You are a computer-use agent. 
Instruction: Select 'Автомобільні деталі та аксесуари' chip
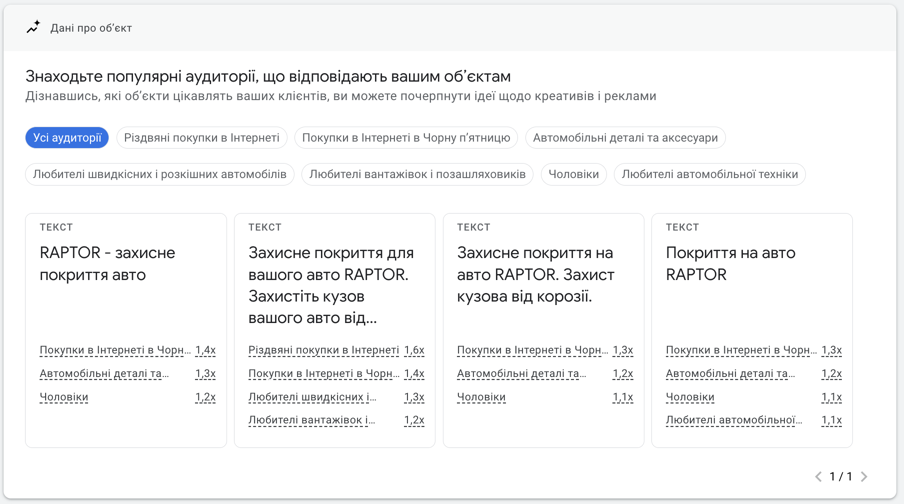pyautogui.click(x=625, y=138)
